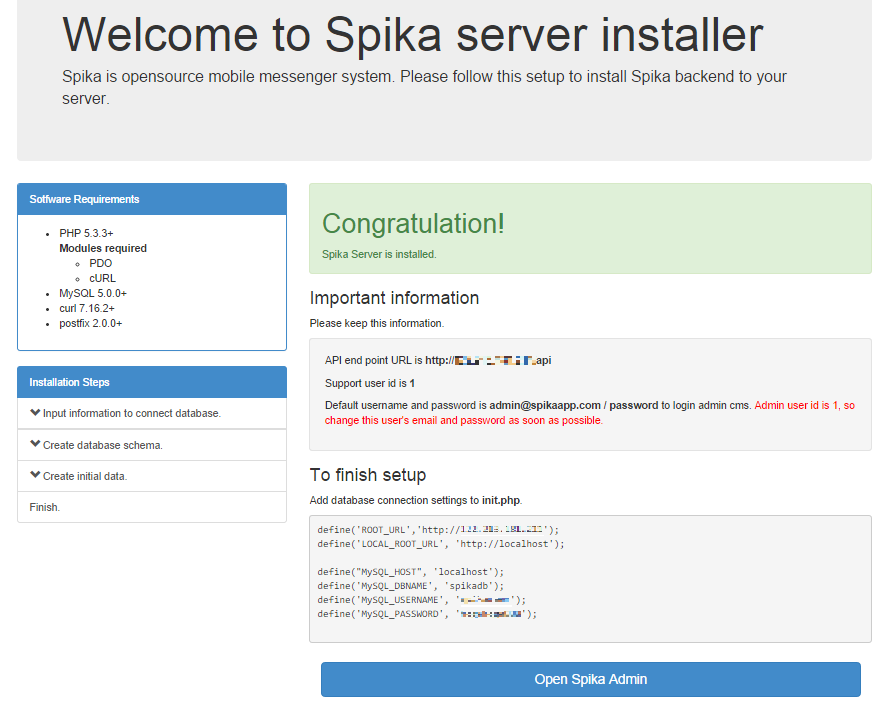The width and height of the screenshot is (889, 711).
Task: Click 'MySQL 5.0.0+' requirement
Action: (x=93, y=293)
